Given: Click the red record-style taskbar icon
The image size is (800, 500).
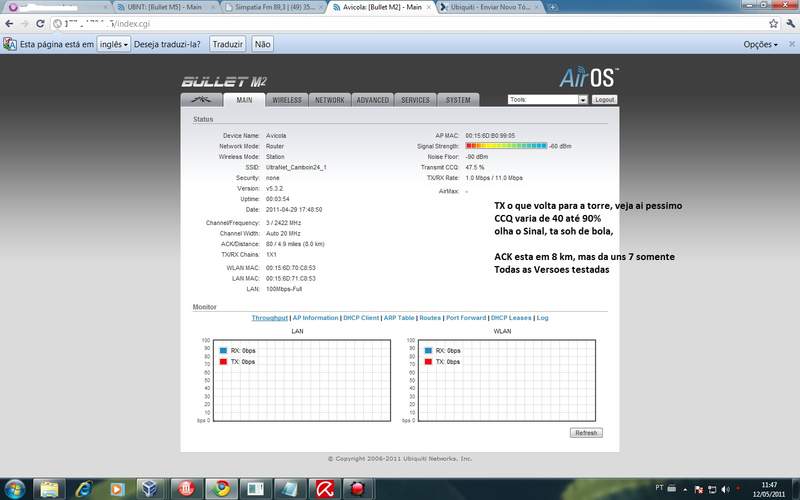Looking at the screenshot, I should (359, 489).
